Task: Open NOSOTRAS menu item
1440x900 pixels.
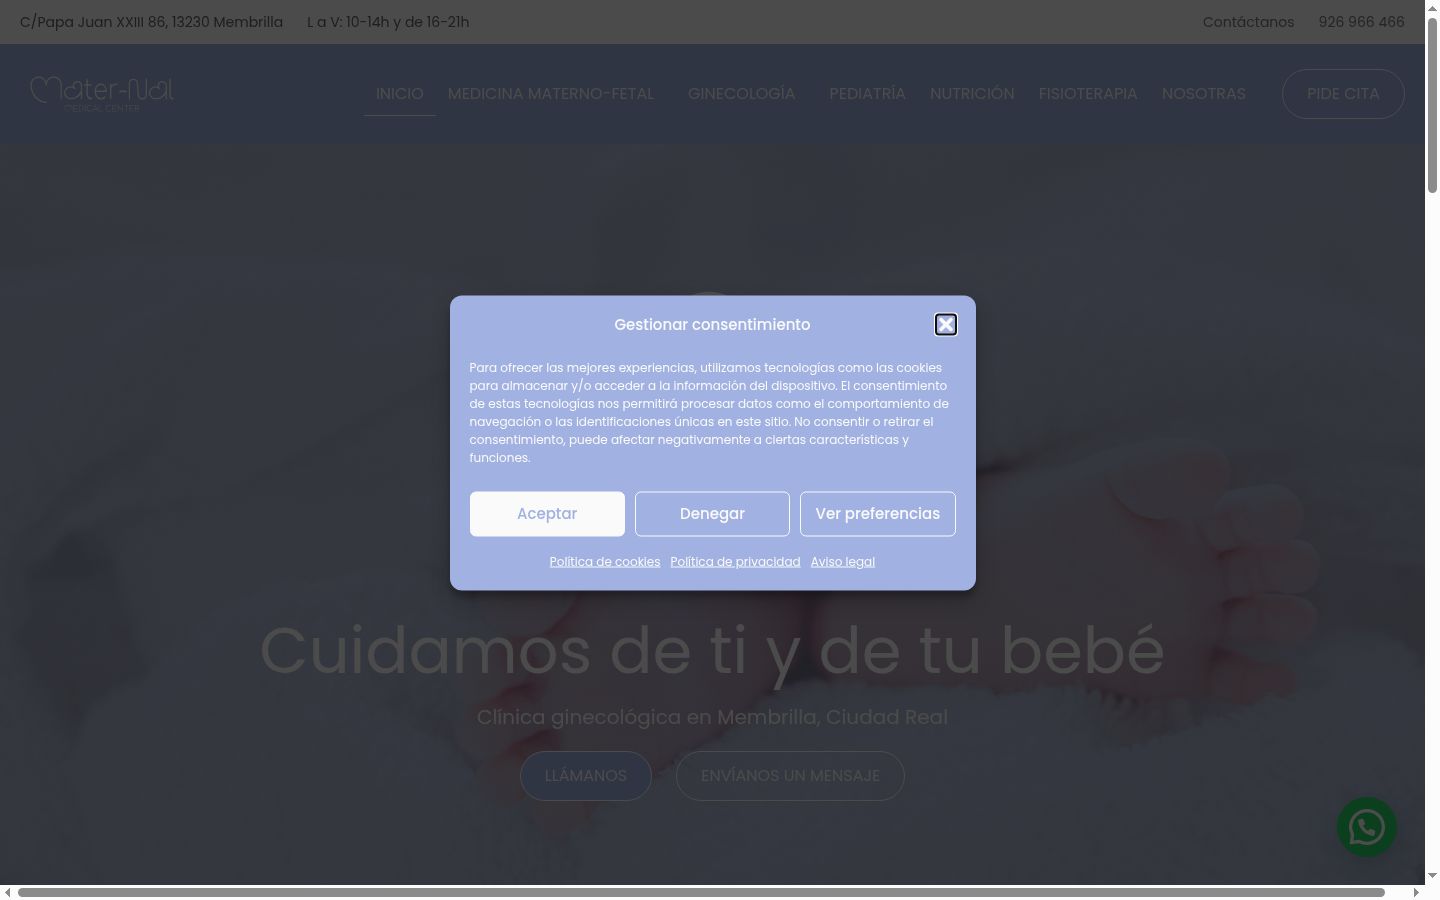Action: coord(1204,94)
